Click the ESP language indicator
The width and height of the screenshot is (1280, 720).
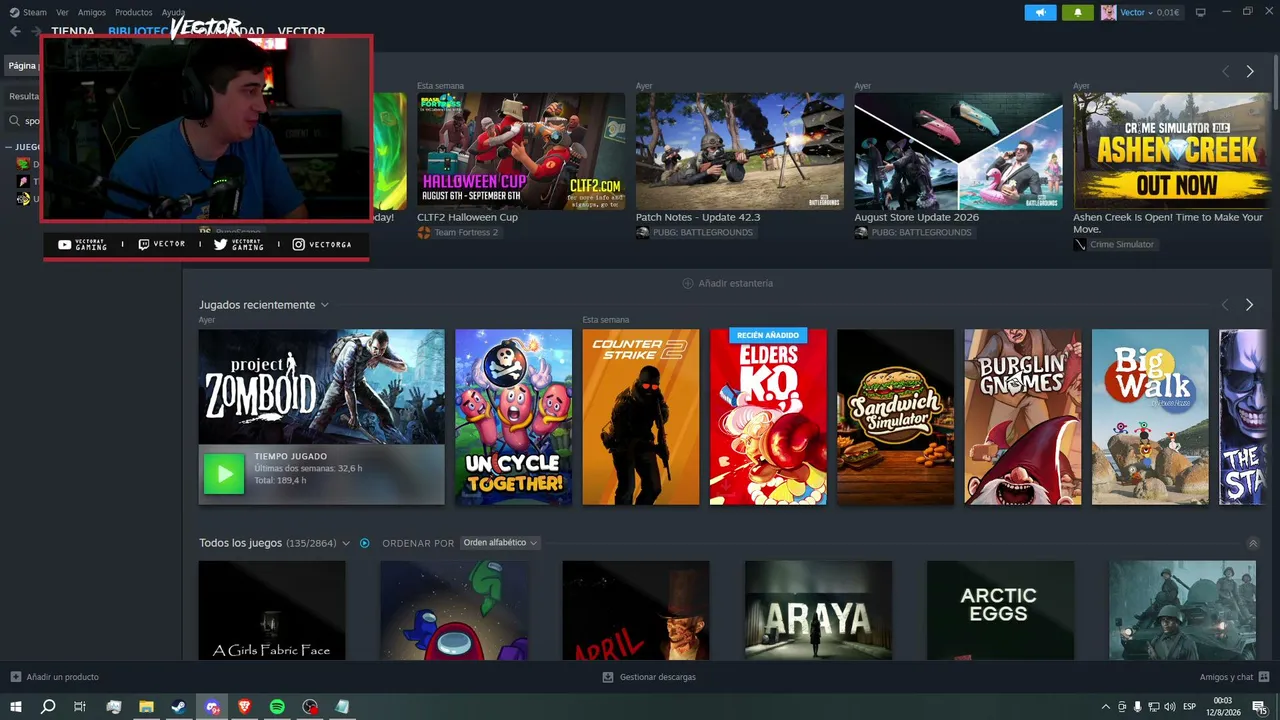click(1190, 707)
